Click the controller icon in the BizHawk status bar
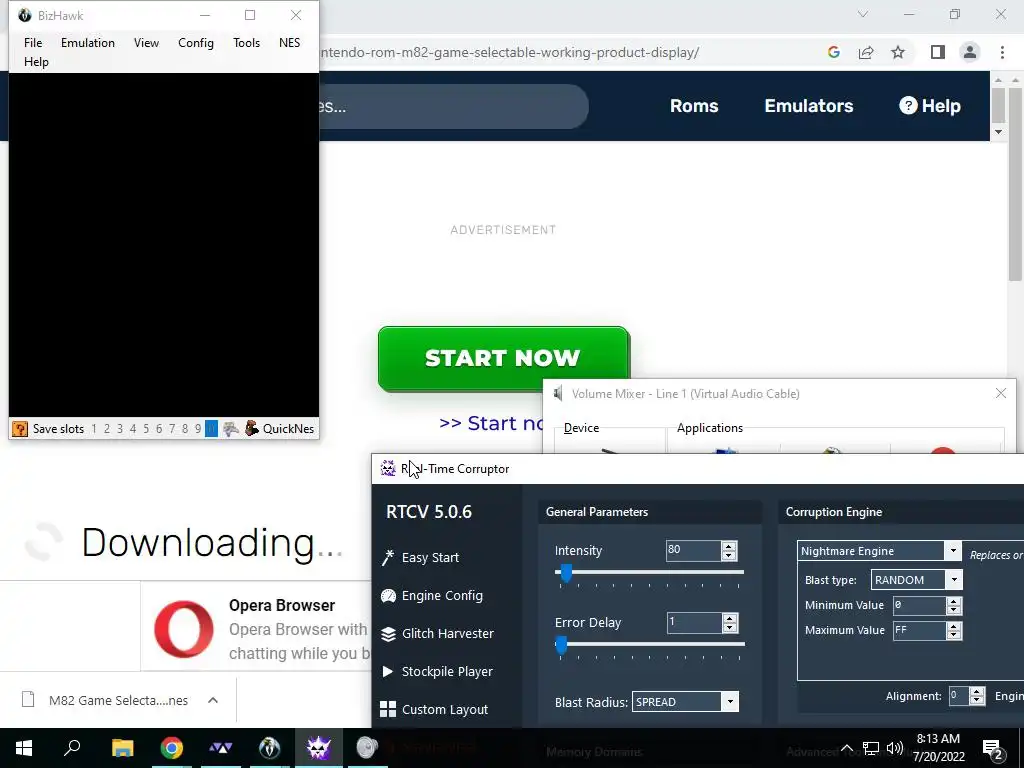 click(231, 429)
